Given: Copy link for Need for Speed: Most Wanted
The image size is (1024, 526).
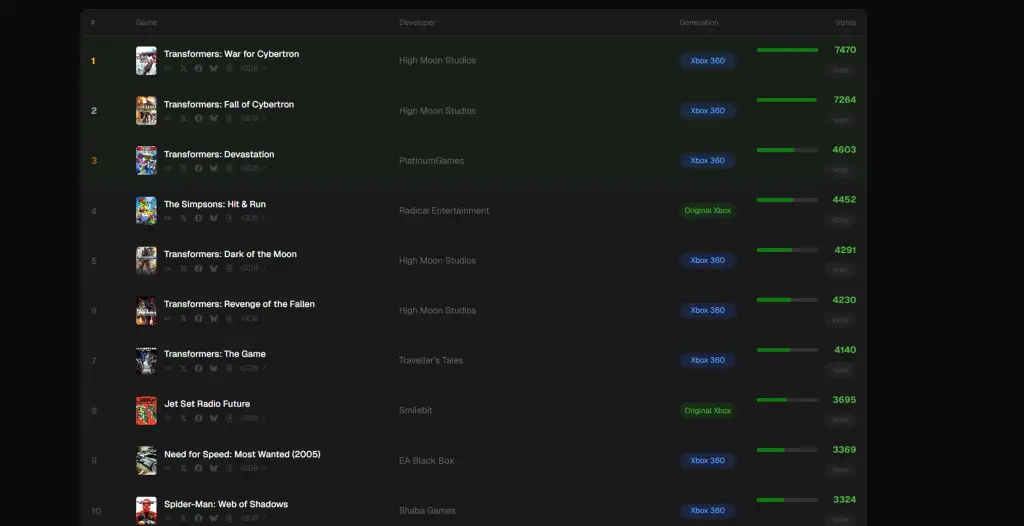Looking at the screenshot, I should point(168,468).
